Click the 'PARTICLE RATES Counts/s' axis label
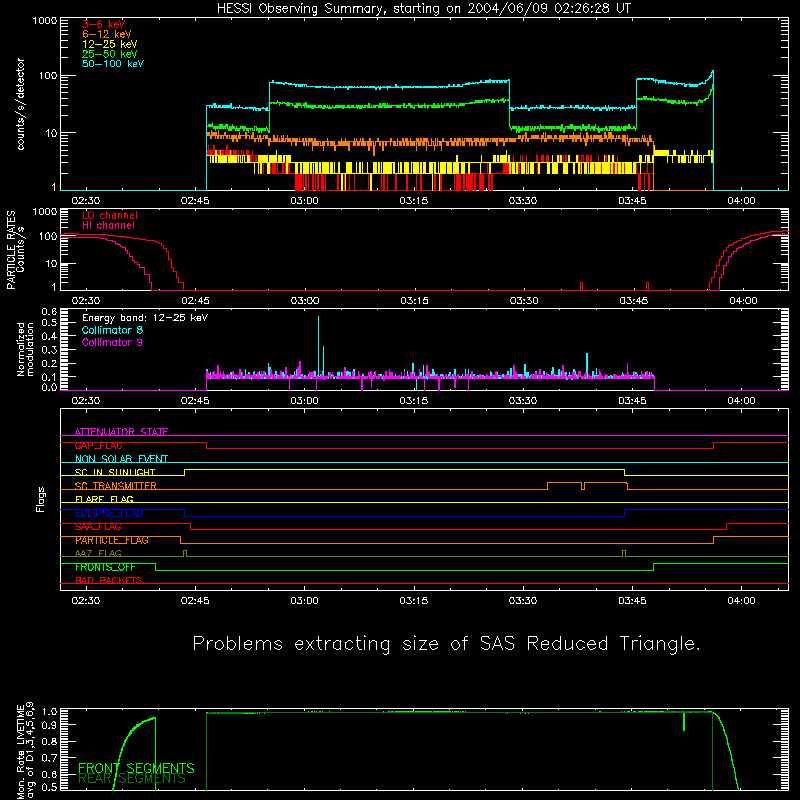800x800 pixels. coord(15,249)
